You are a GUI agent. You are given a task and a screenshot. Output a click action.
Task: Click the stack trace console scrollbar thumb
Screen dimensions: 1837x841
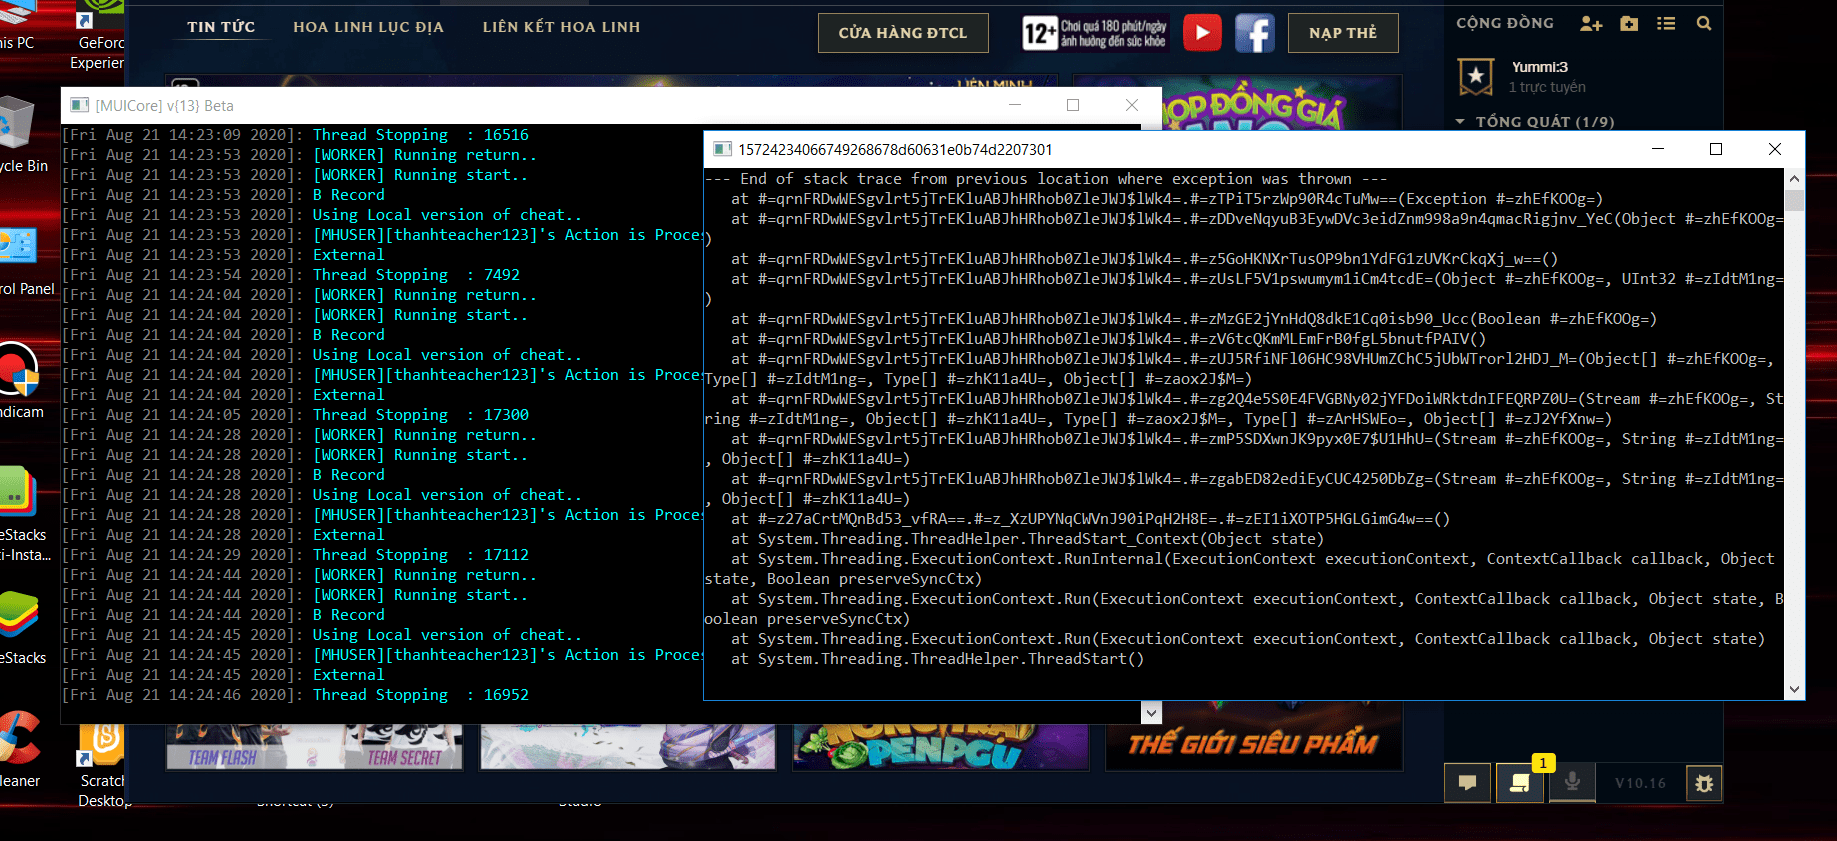pyautogui.click(x=1794, y=200)
